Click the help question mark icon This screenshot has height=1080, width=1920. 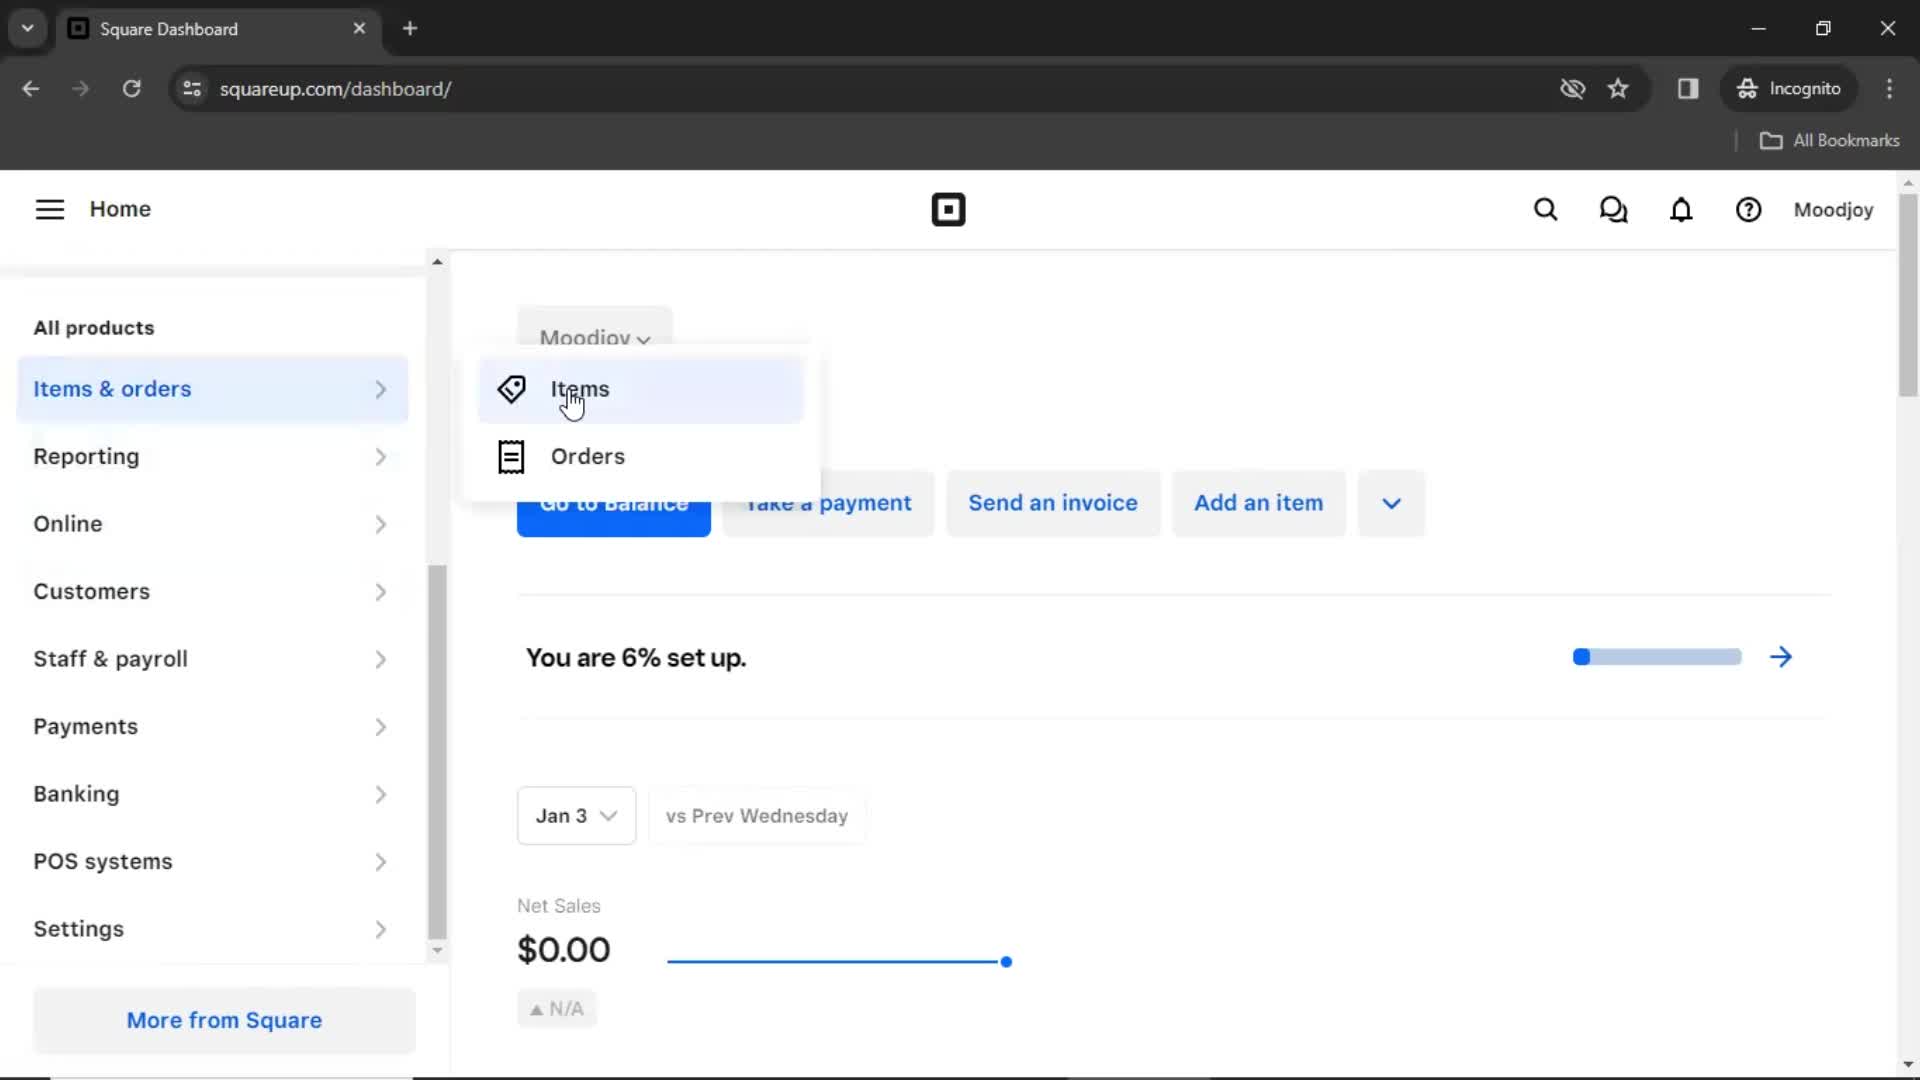[x=1749, y=208]
